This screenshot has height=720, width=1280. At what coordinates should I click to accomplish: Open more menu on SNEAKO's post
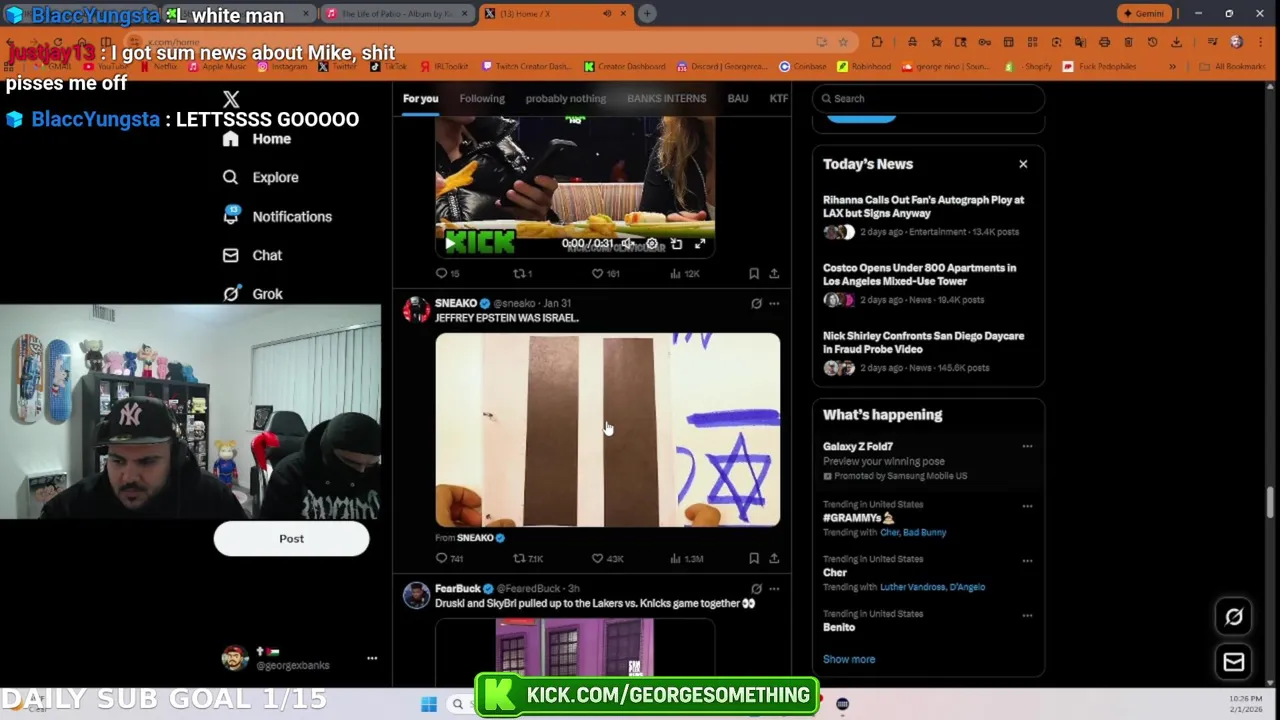point(774,303)
